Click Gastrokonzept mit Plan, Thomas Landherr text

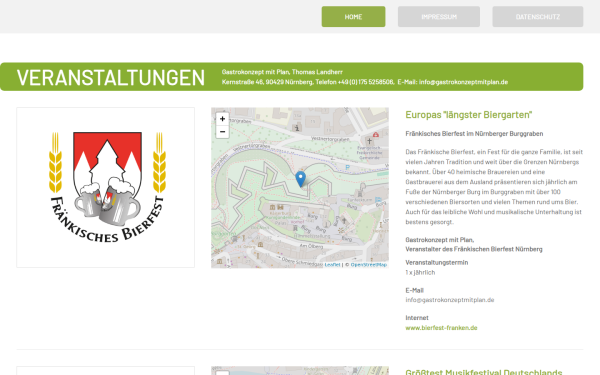(x=282, y=72)
